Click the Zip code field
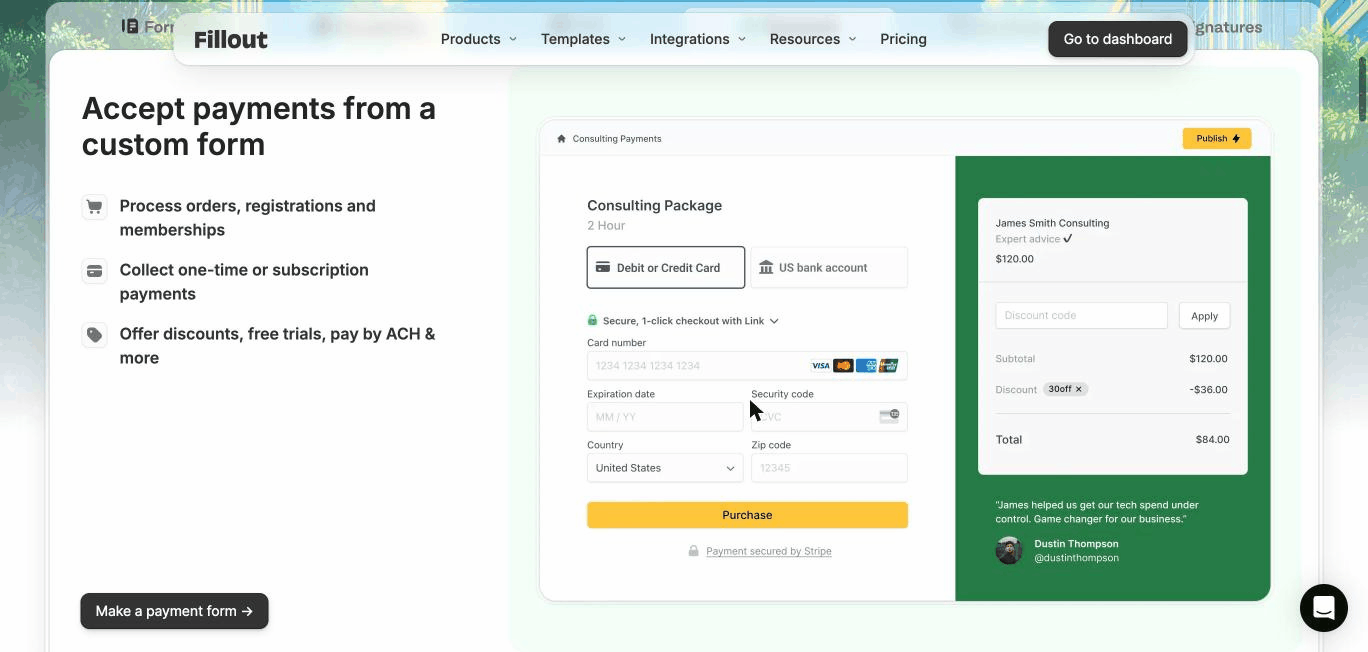Image resolution: width=1368 pixels, height=652 pixels. pos(829,468)
